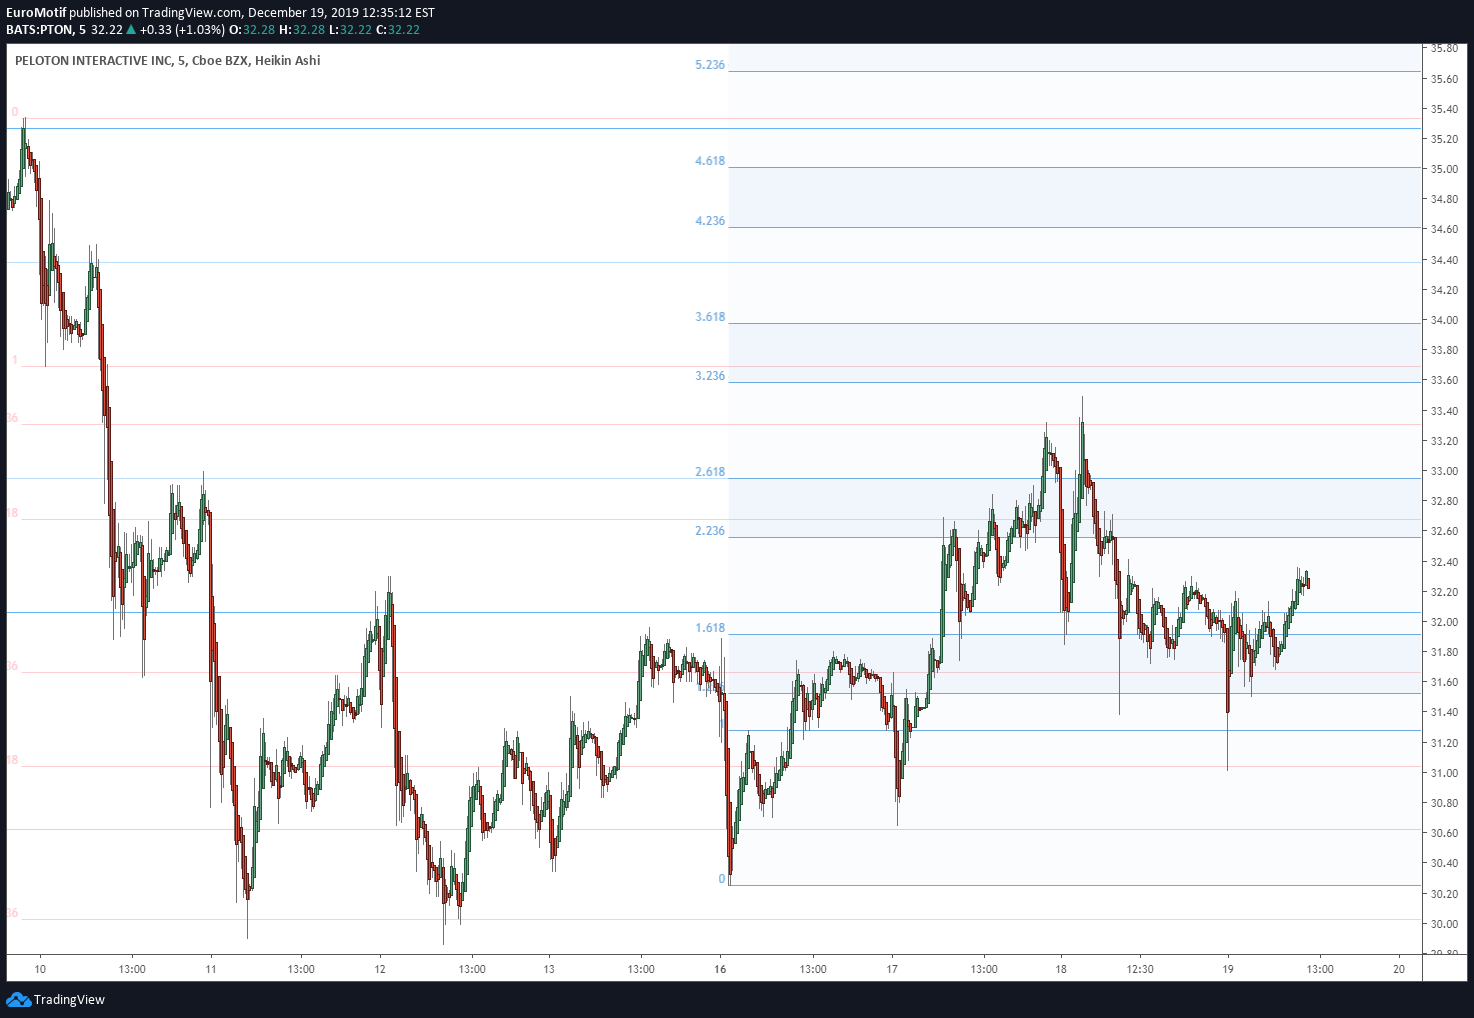The height and width of the screenshot is (1018, 1474).
Task: Click date 19 on the time axis
Action: pos(1228,969)
